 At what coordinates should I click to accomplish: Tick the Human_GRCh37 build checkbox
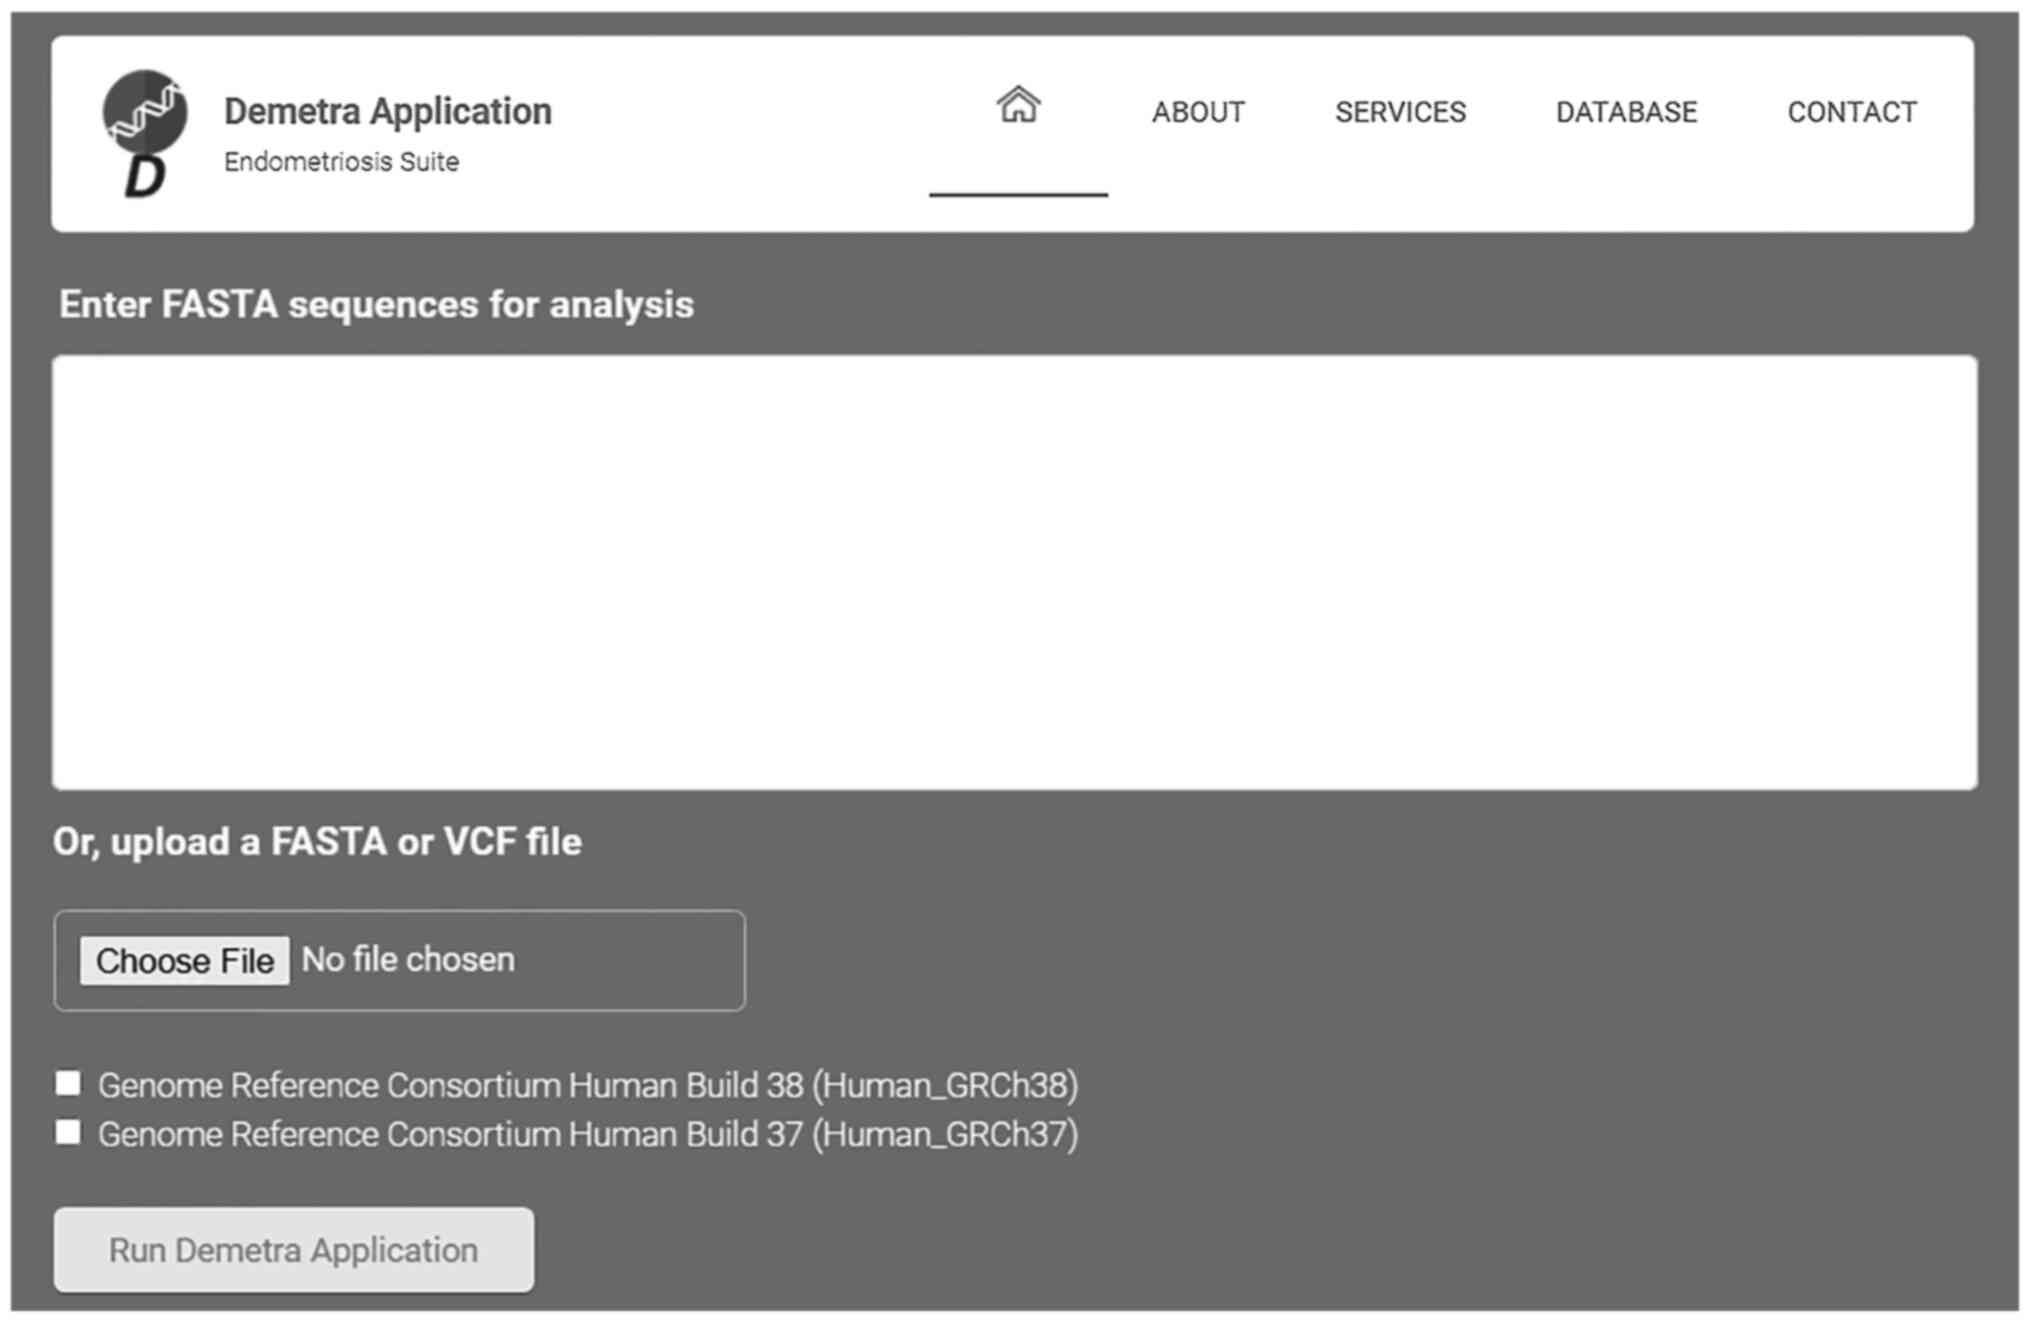click(68, 1132)
